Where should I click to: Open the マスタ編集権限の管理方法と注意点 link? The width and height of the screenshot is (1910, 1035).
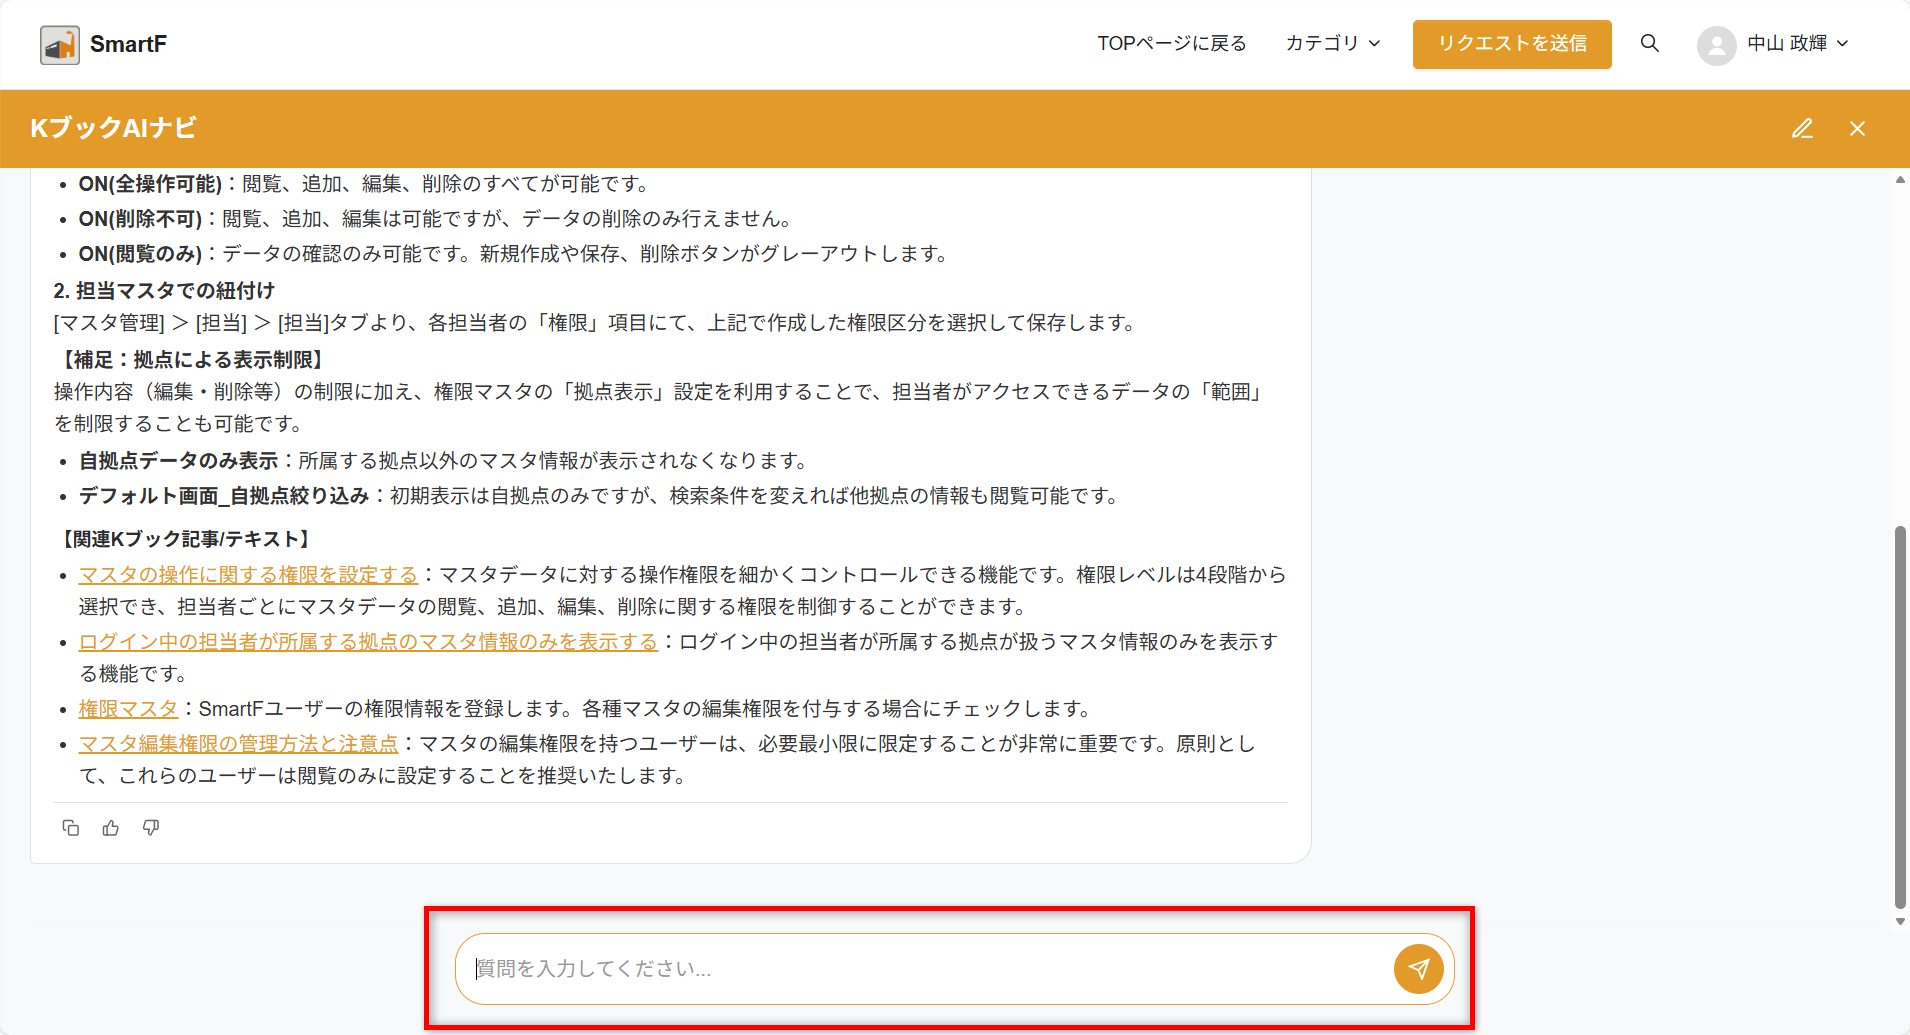238,743
